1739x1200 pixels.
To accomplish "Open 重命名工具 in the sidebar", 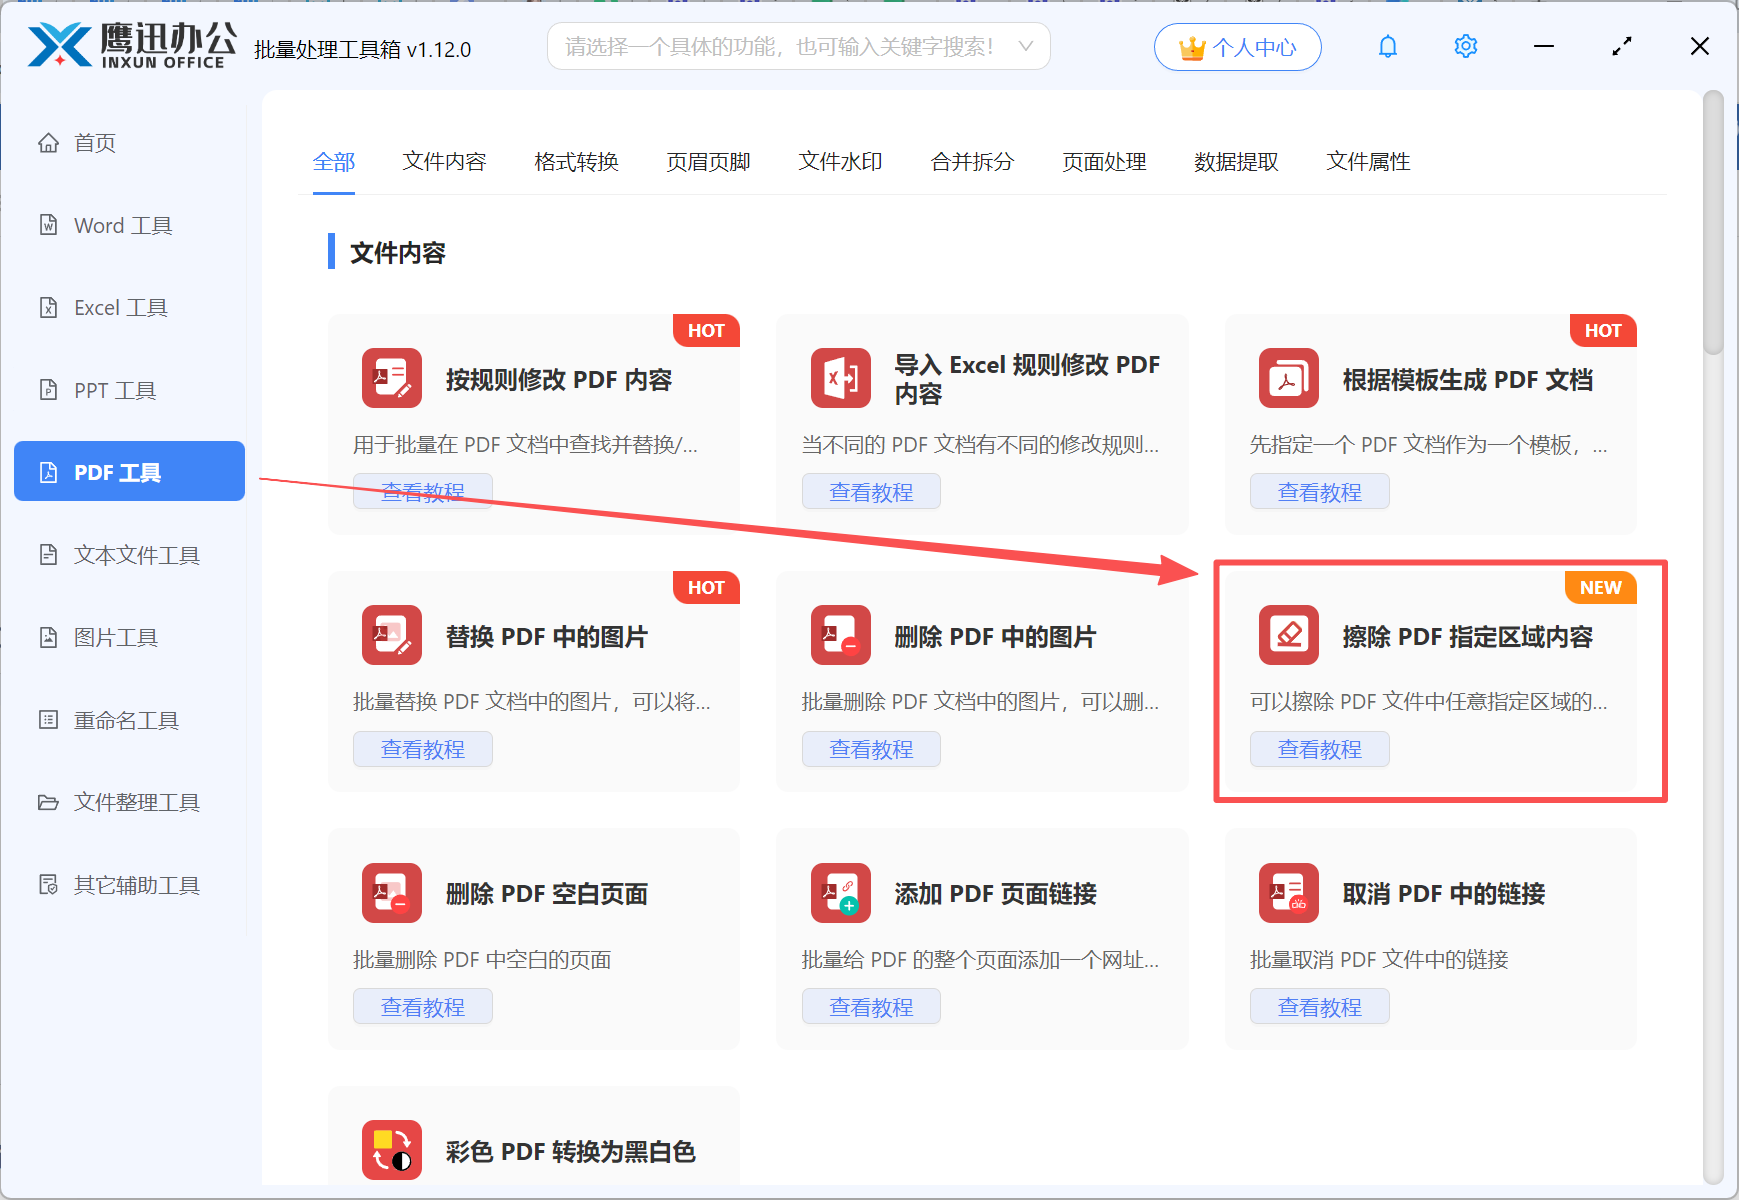I will (x=129, y=720).
